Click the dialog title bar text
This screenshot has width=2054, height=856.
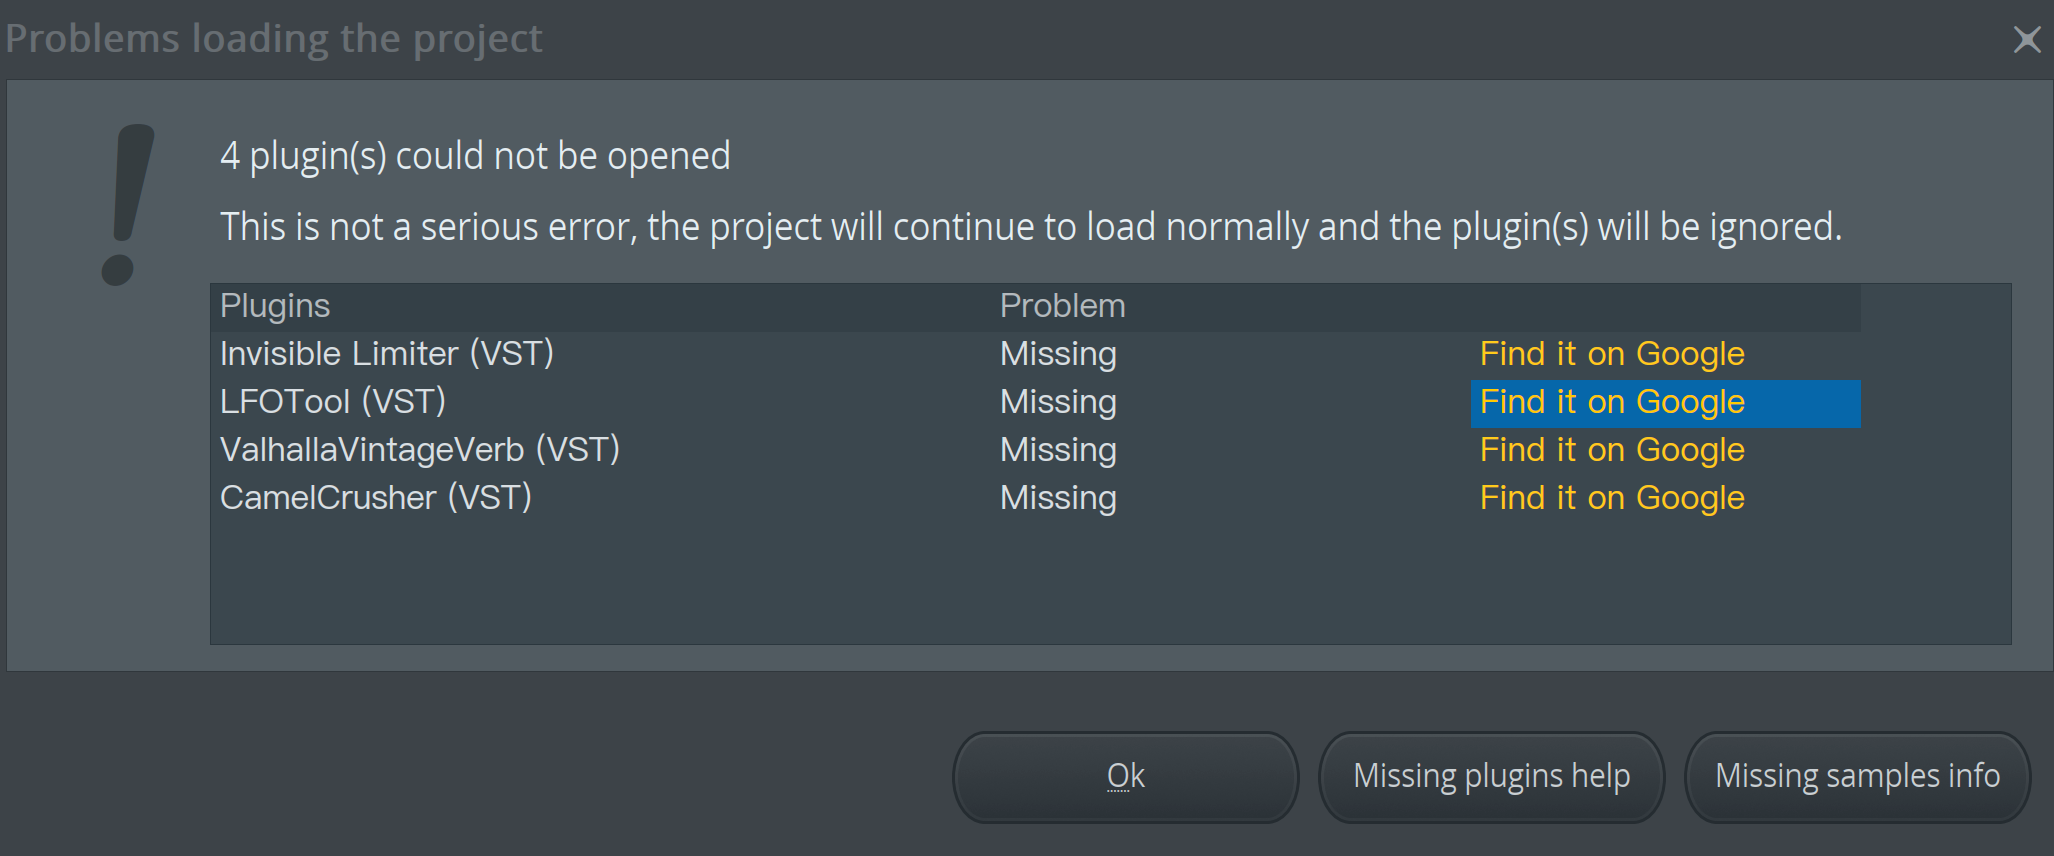274,39
